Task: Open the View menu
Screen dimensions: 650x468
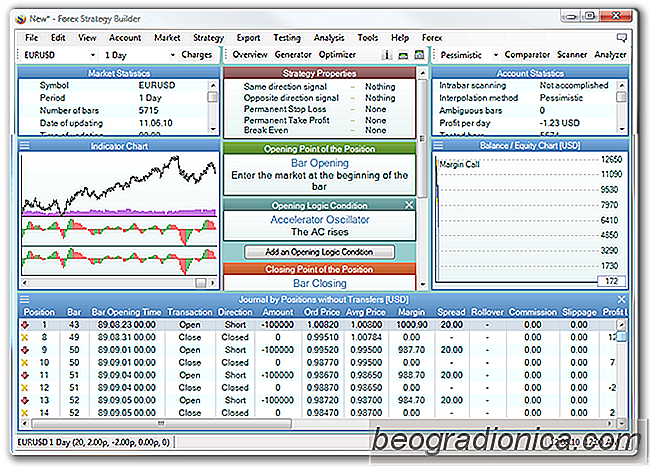Action: [x=87, y=38]
